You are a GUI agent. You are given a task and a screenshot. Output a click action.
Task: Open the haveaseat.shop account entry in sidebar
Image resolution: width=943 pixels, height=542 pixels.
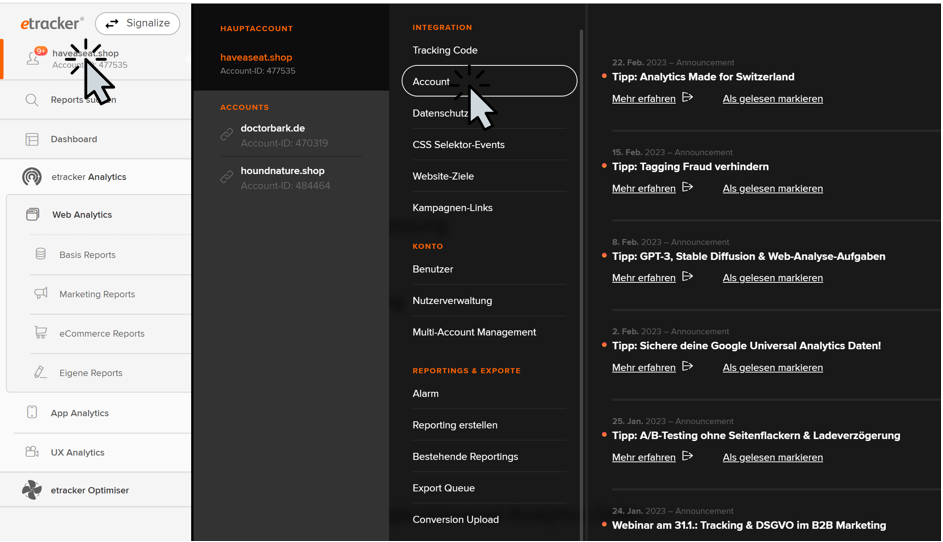(x=97, y=59)
